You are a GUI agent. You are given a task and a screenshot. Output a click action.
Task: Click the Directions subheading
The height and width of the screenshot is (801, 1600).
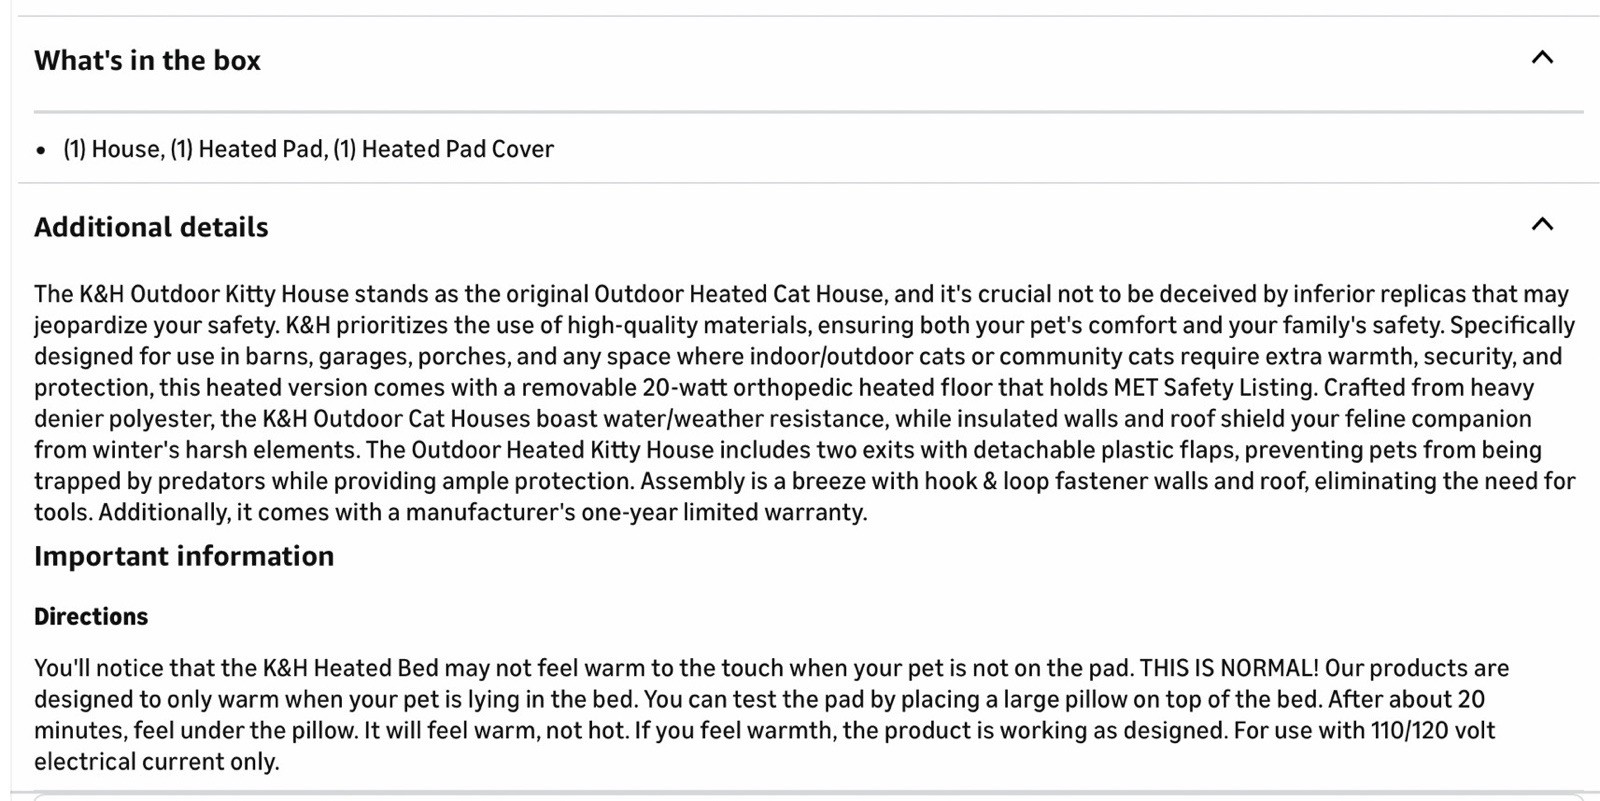coord(91,617)
